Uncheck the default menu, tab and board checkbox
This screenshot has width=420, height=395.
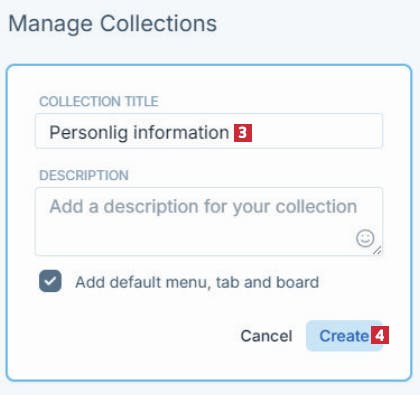(x=50, y=281)
